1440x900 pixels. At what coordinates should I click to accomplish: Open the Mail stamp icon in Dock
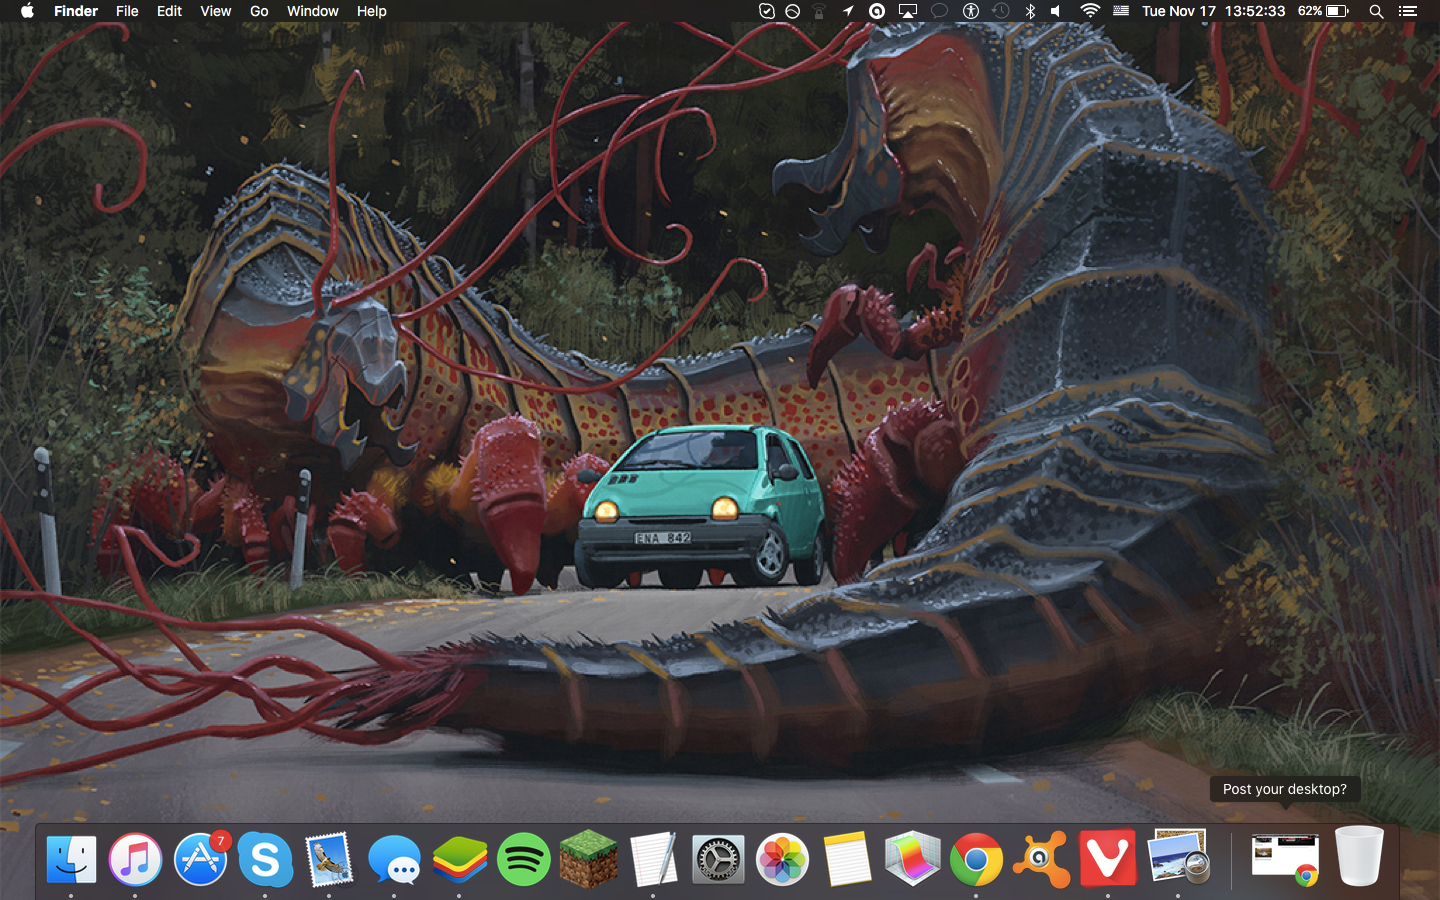(329, 859)
